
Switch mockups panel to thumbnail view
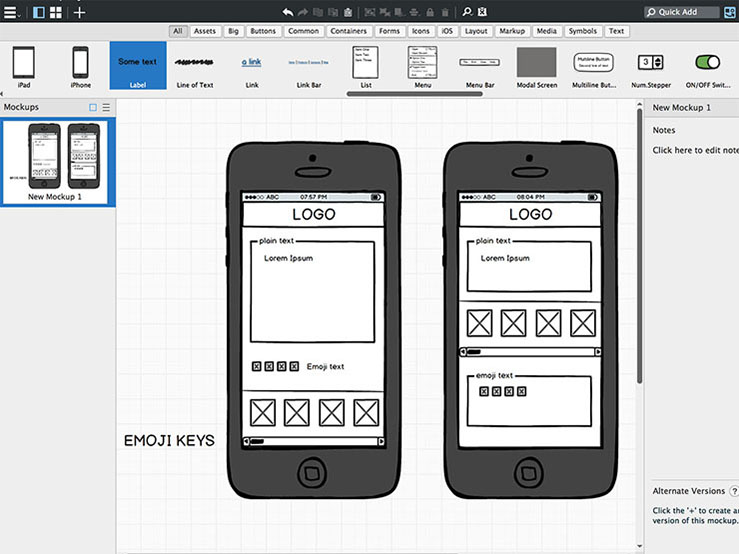click(x=93, y=107)
